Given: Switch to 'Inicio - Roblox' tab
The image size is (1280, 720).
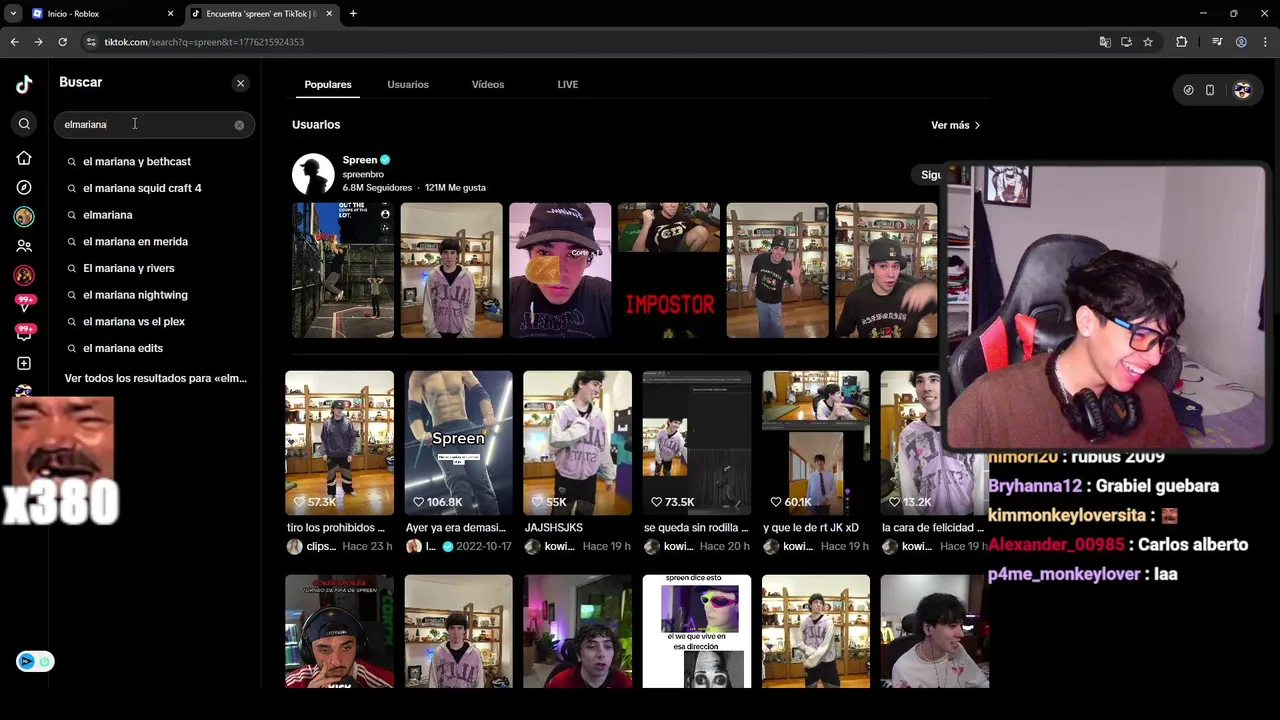Looking at the screenshot, I should pyautogui.click(x=100, y=14).
